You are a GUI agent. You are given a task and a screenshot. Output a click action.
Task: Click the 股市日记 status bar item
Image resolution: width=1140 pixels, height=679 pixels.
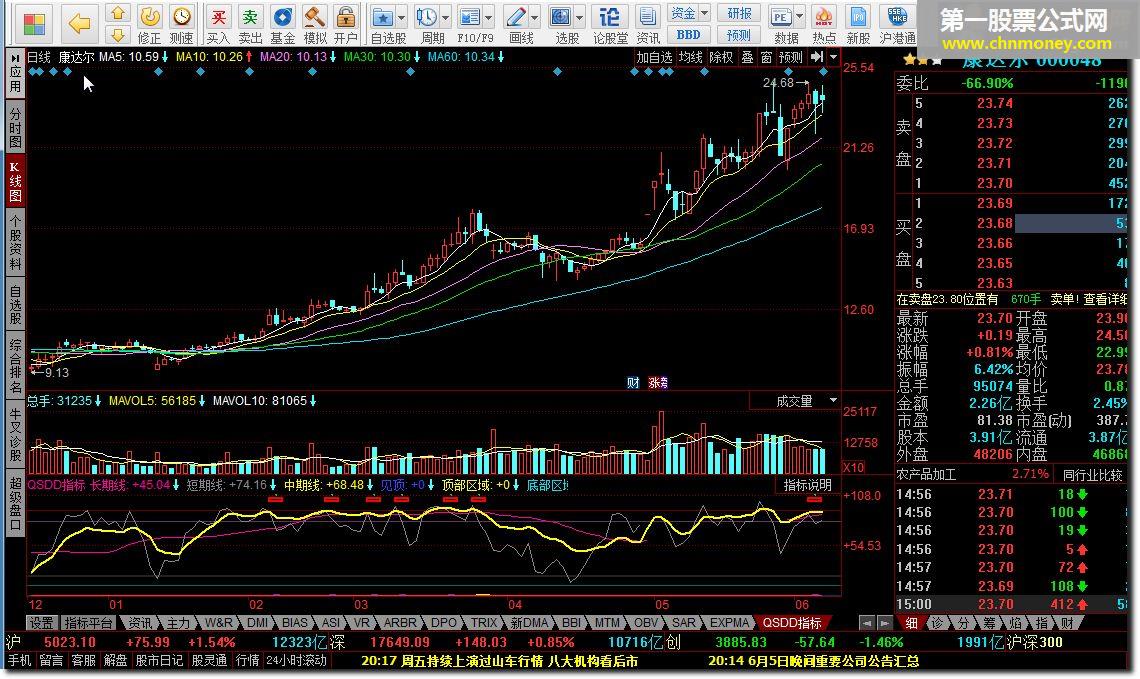pos(159,661)
